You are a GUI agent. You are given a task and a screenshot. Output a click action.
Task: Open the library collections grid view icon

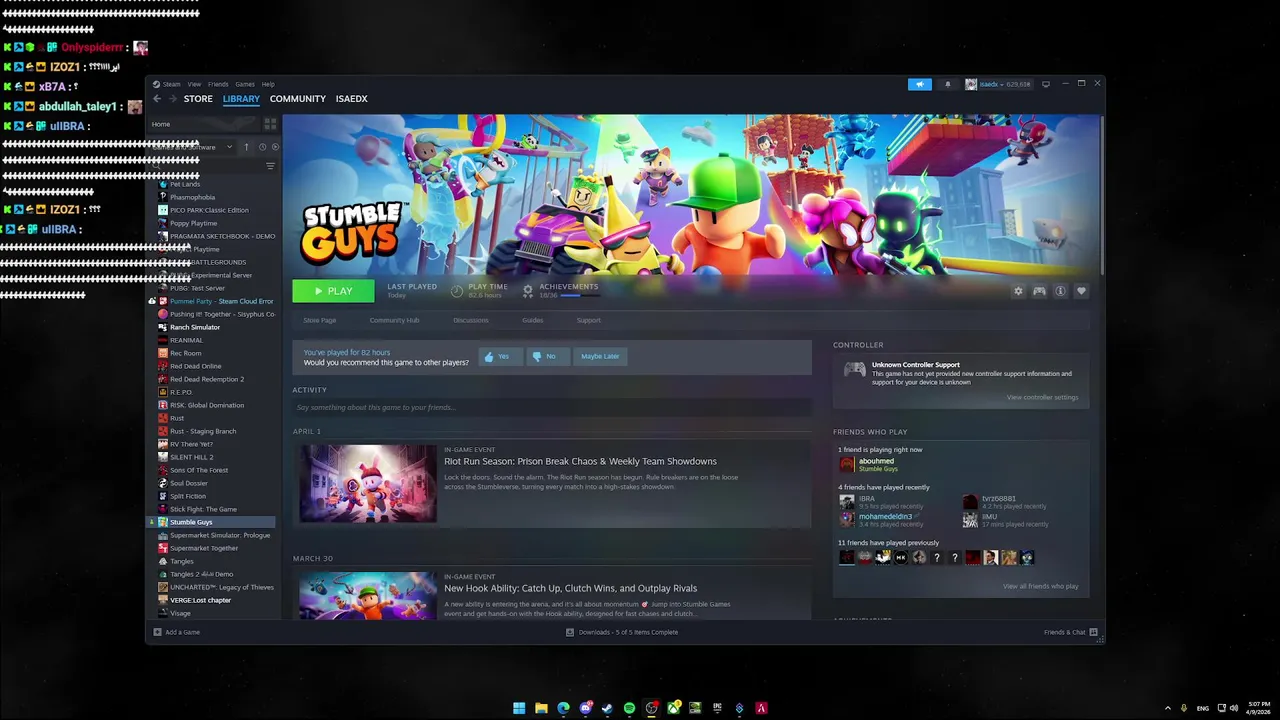[270, 124]
